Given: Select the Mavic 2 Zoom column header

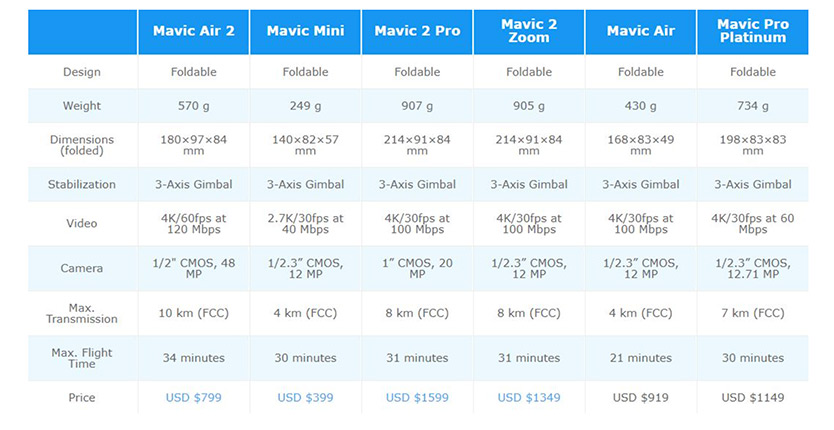Looking at the screenshot, I should click(x=529, y=31).
